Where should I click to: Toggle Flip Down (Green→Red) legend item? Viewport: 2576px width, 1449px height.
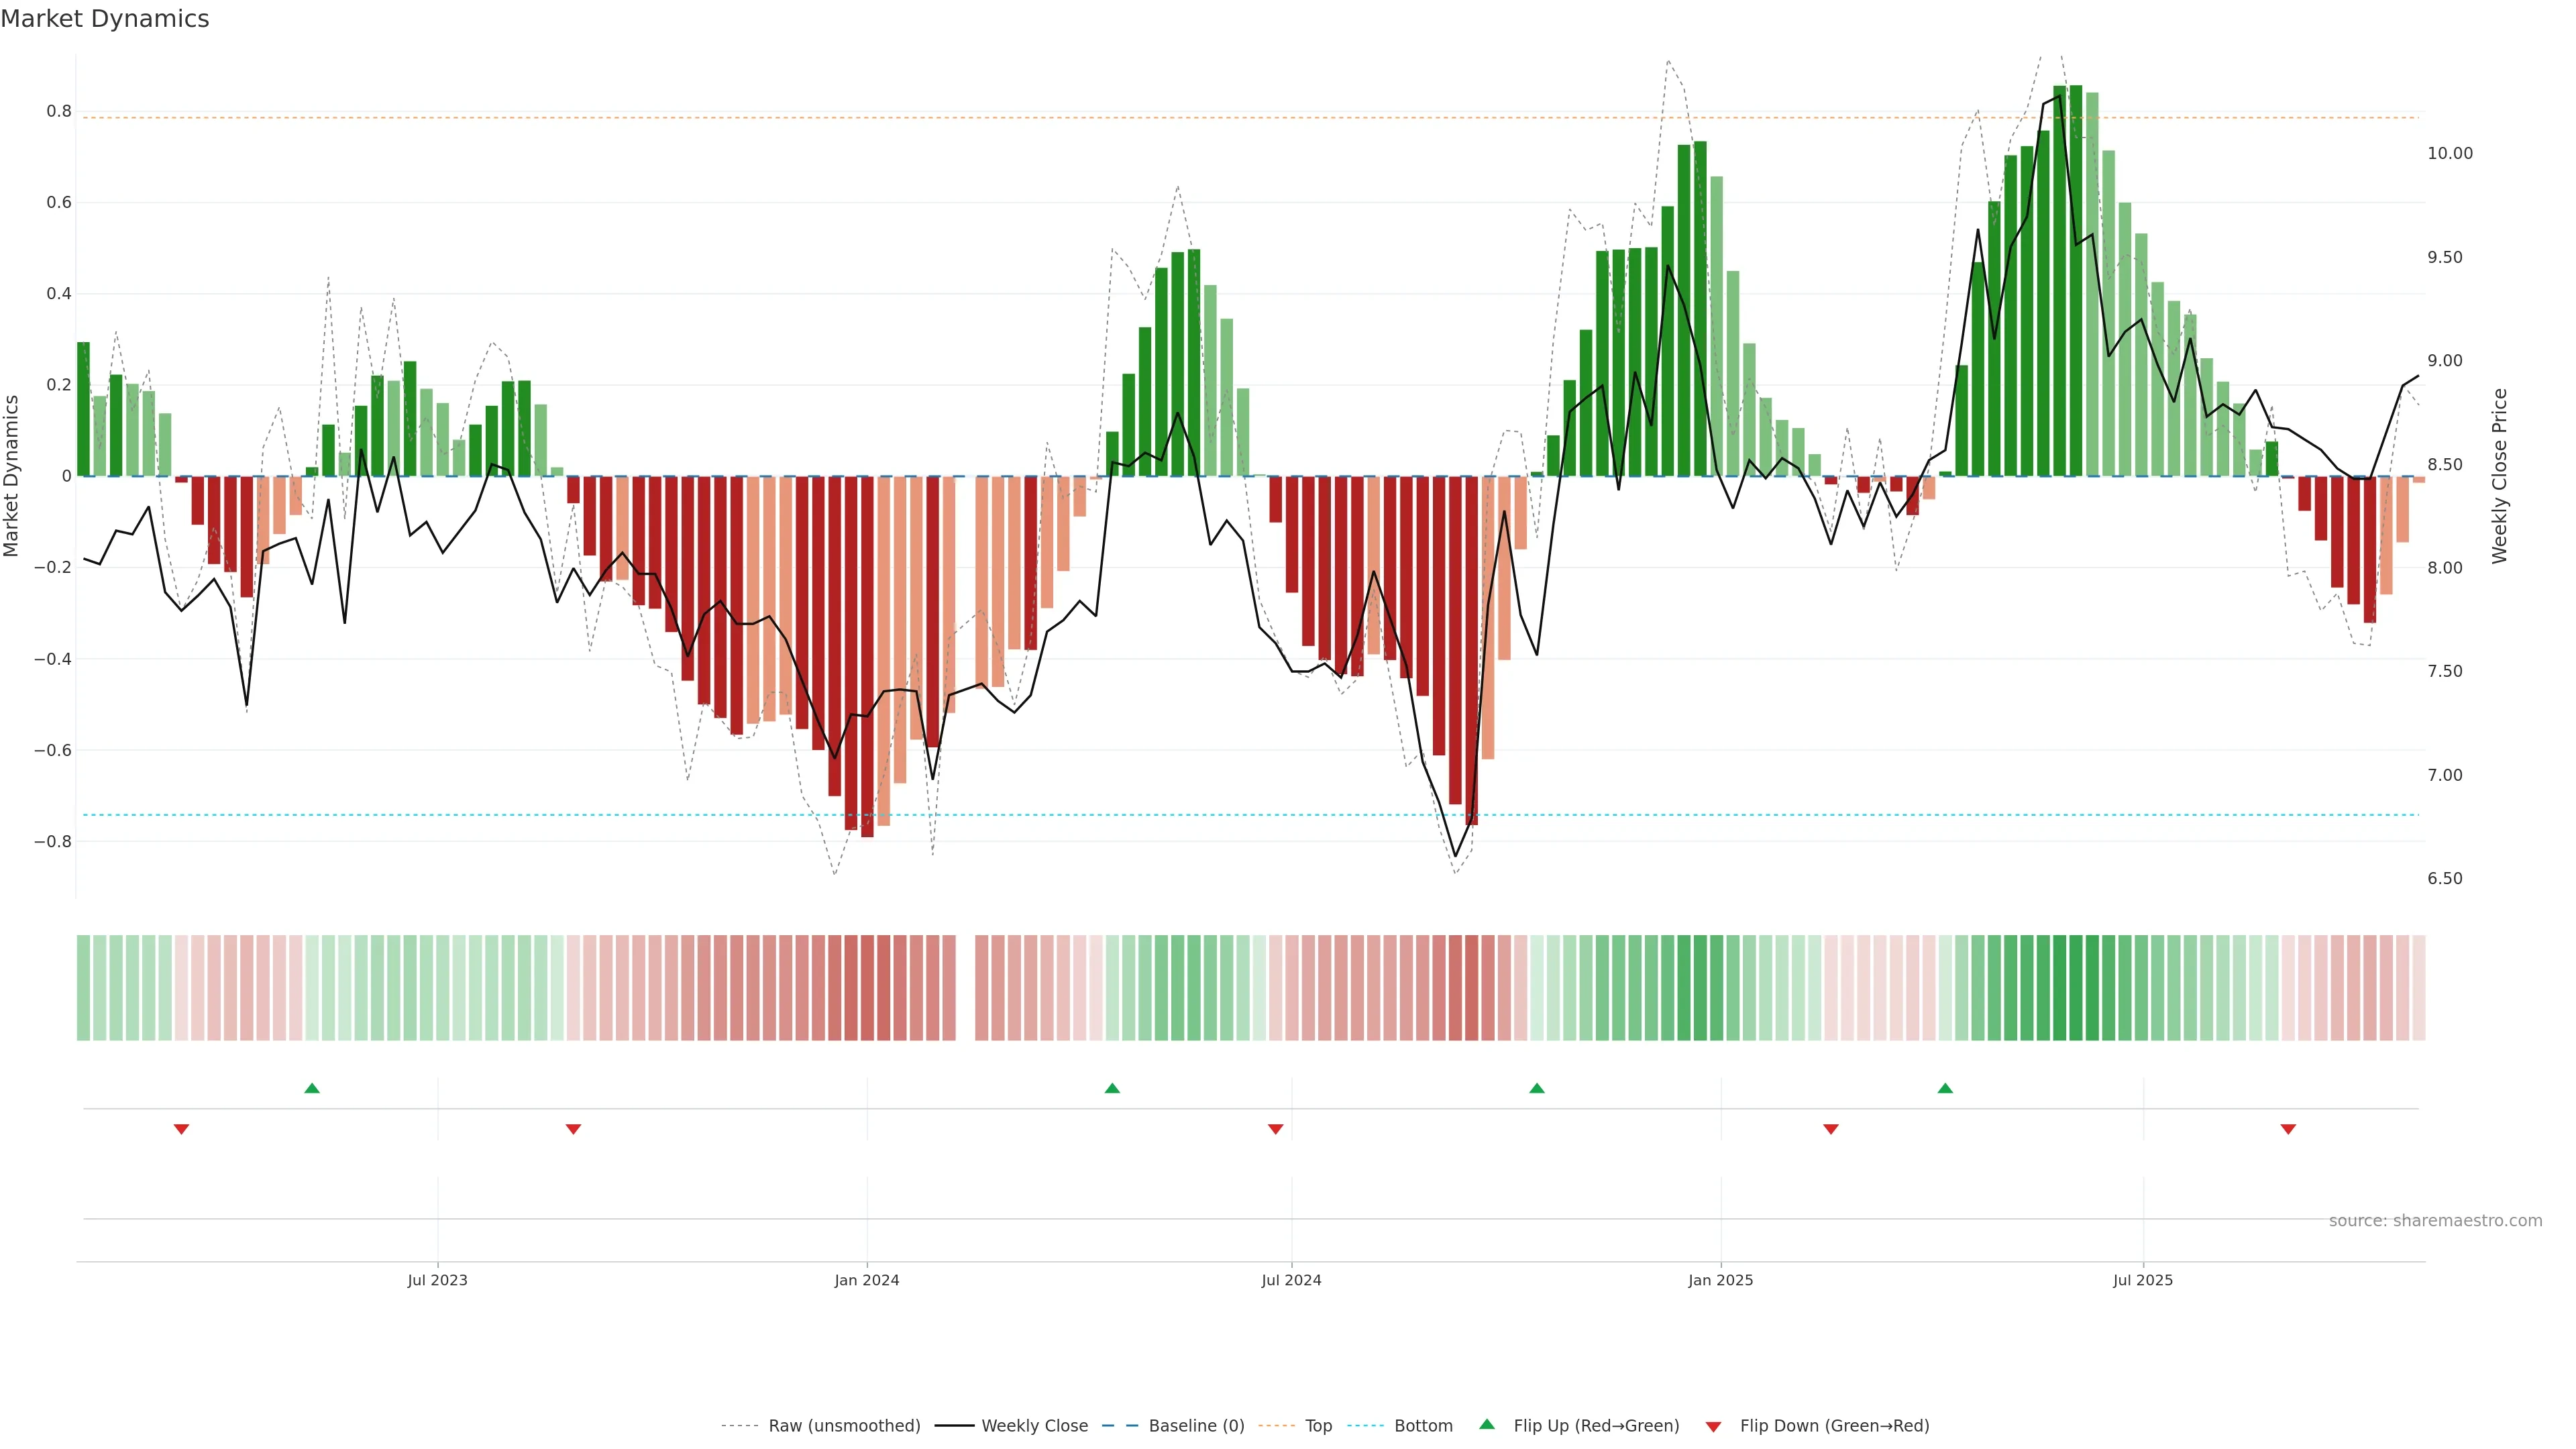point(1834,1426)
